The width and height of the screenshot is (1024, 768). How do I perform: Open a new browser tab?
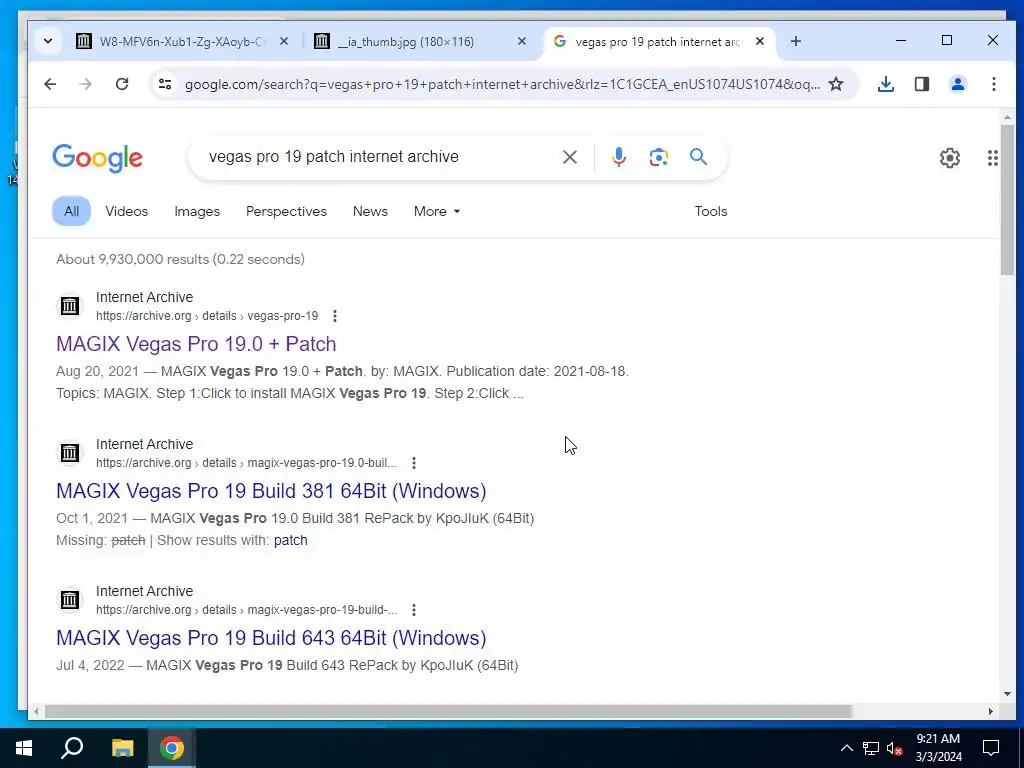795,41
